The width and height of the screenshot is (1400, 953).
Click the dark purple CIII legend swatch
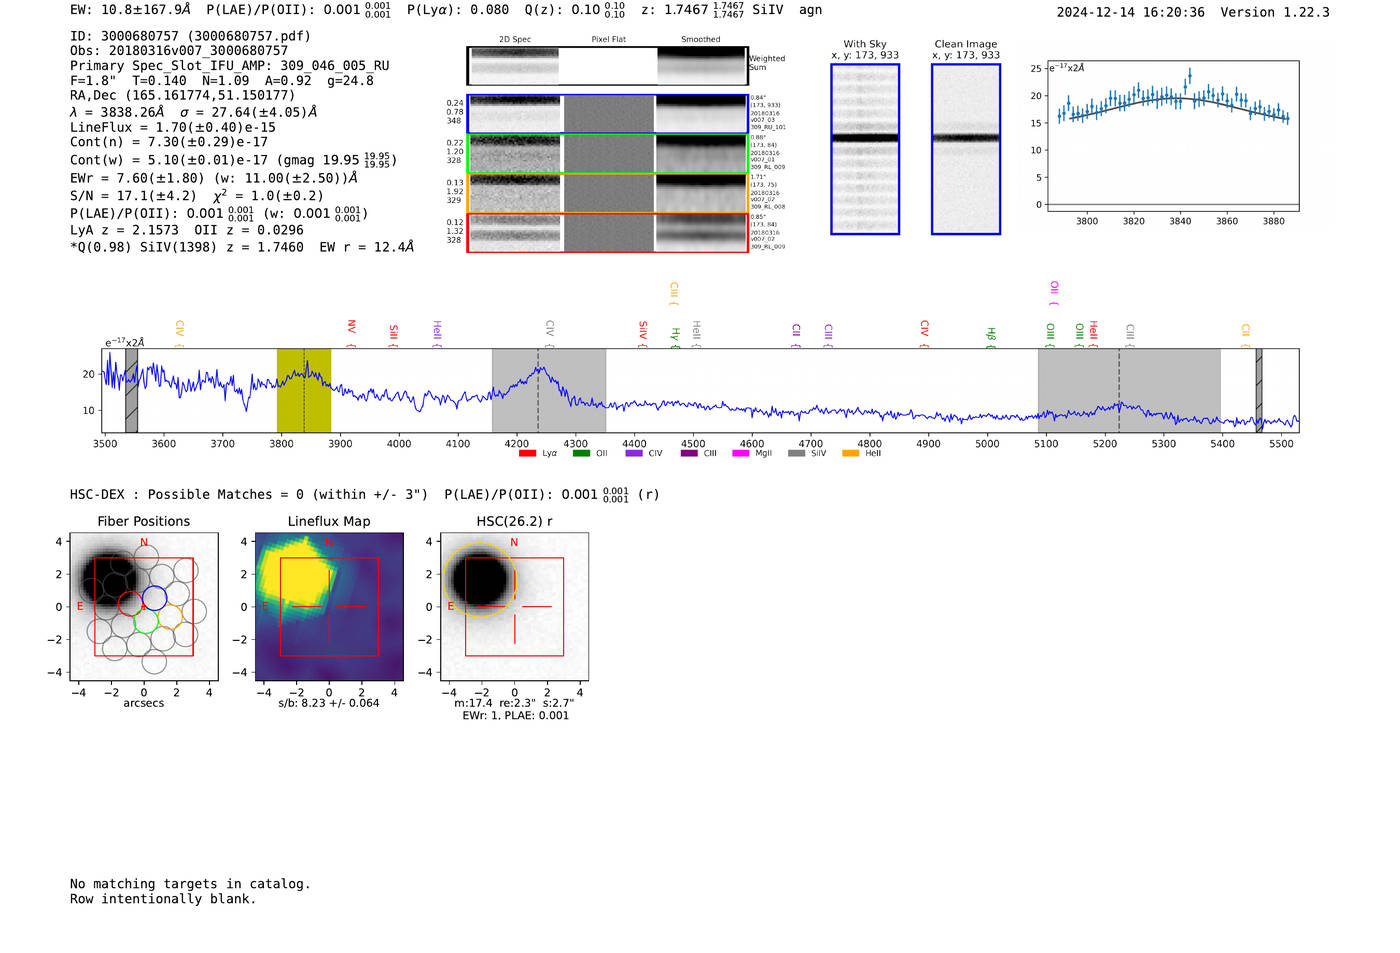click(689, 454)
